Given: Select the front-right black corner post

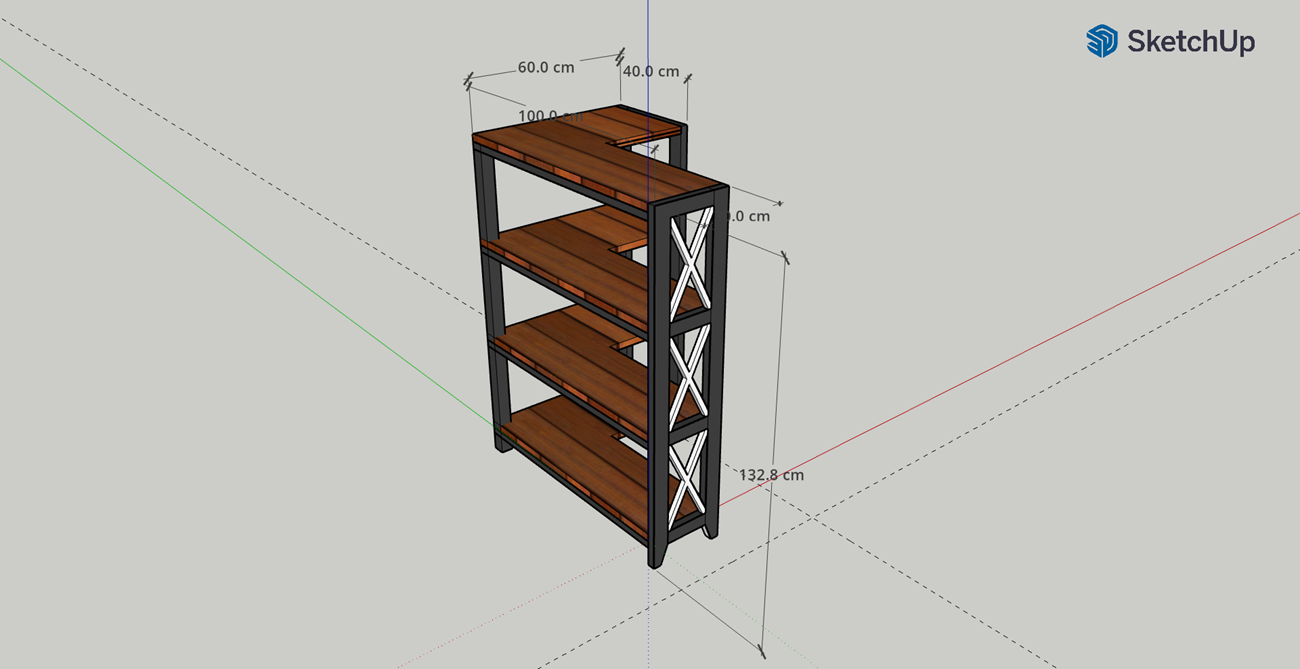Looking at the screenshot, I should click(660, 400).
